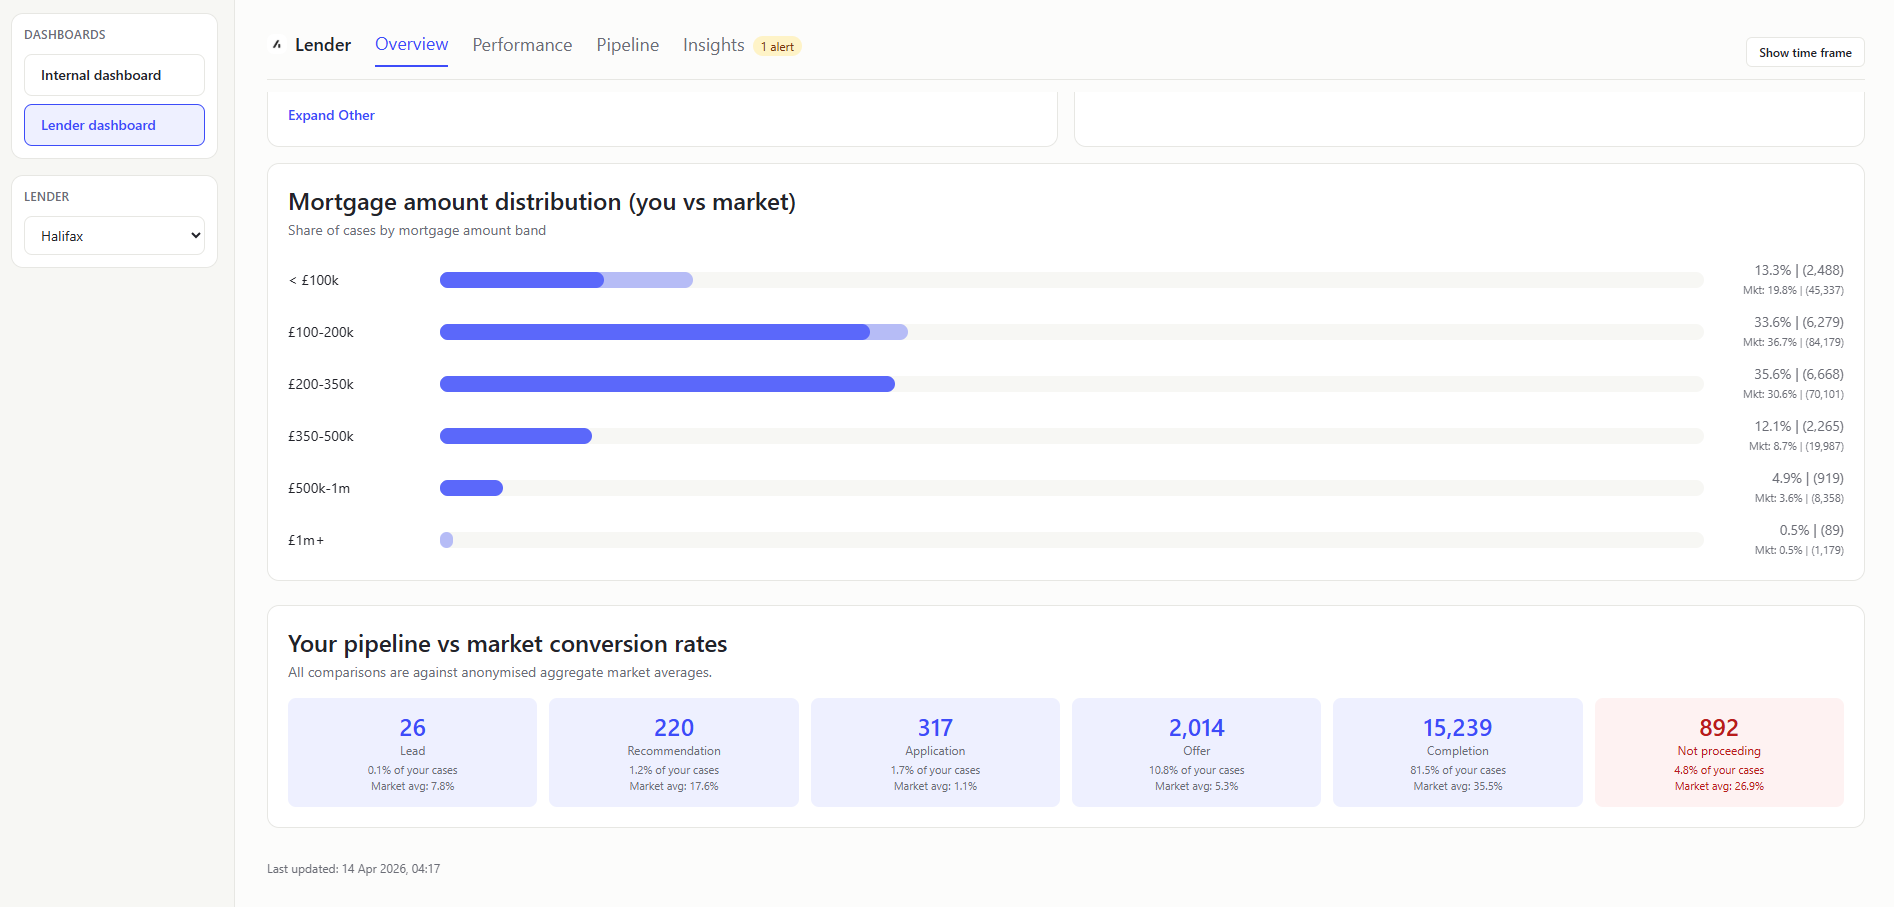Click the red Not proceeding card
The image size is (1894, 907).
1718,752
